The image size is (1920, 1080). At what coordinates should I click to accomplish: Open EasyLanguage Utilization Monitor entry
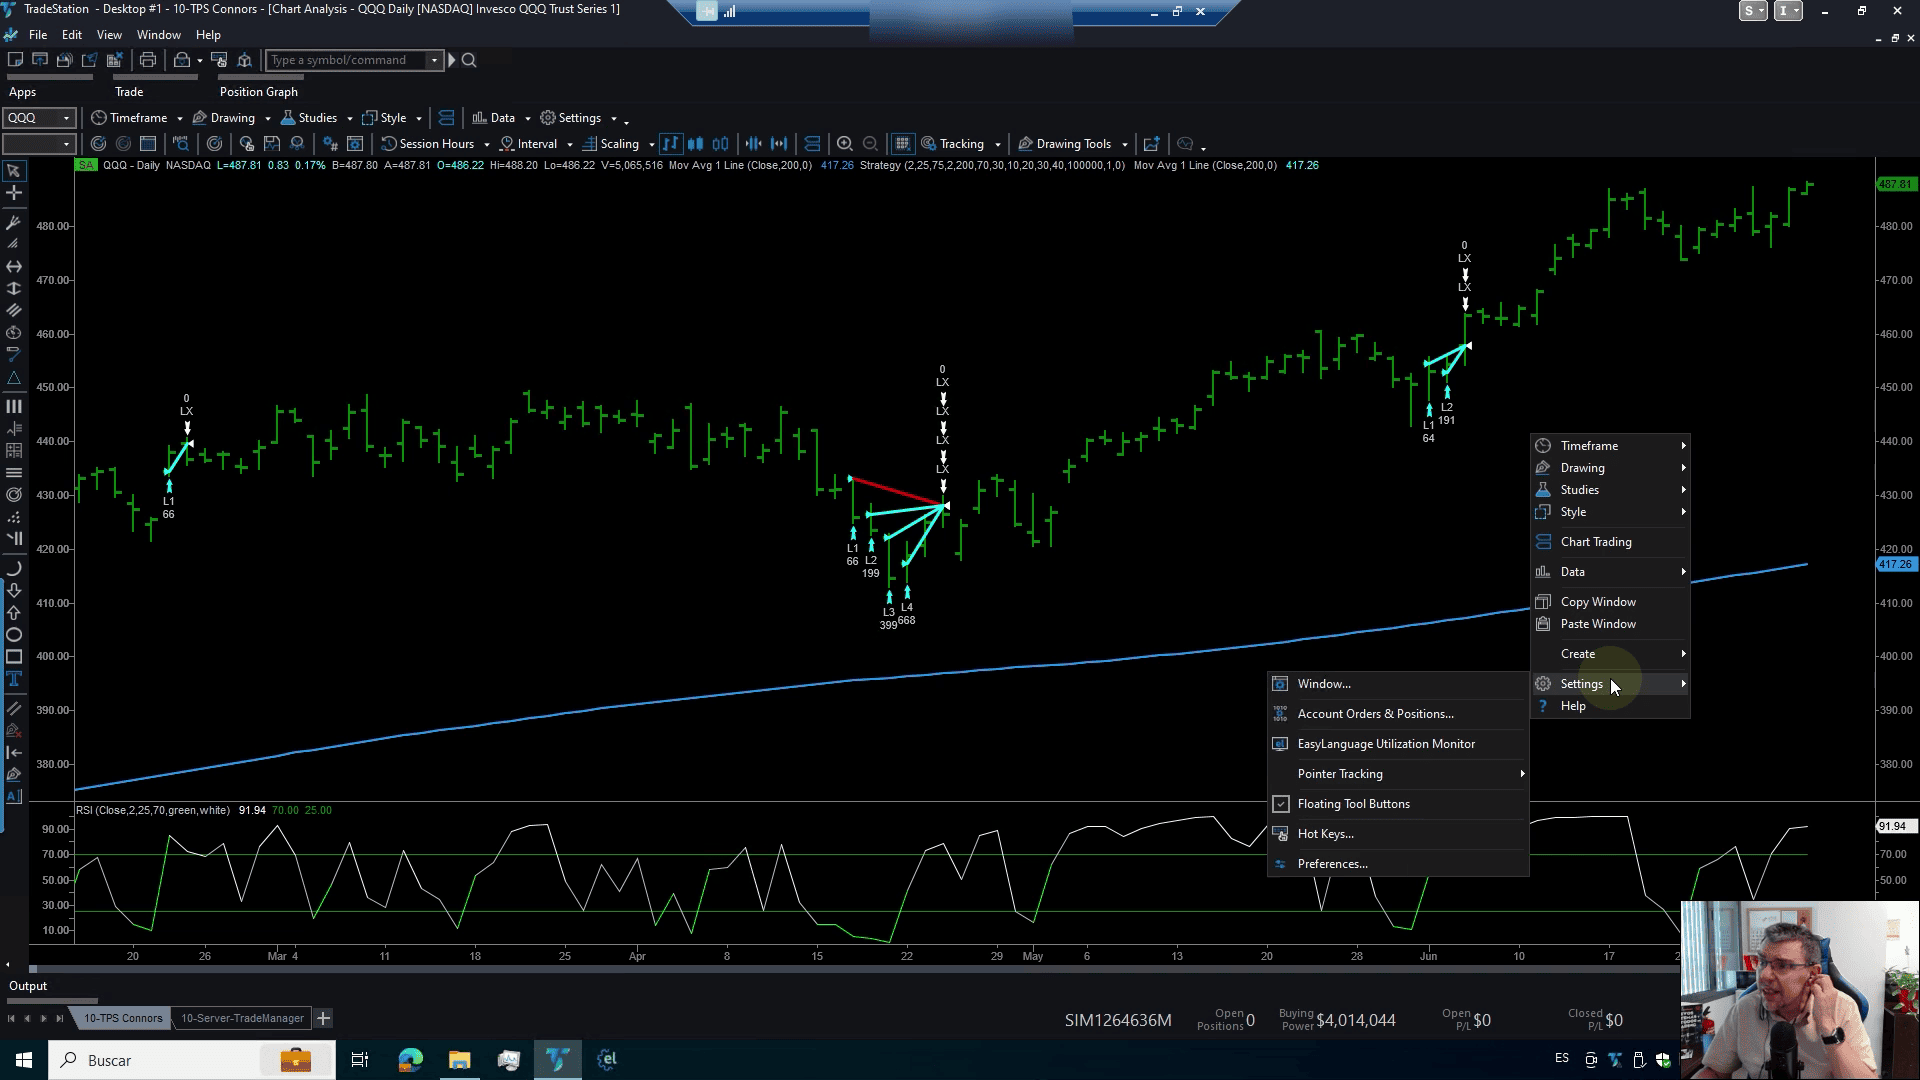[x=1398, y=744]
